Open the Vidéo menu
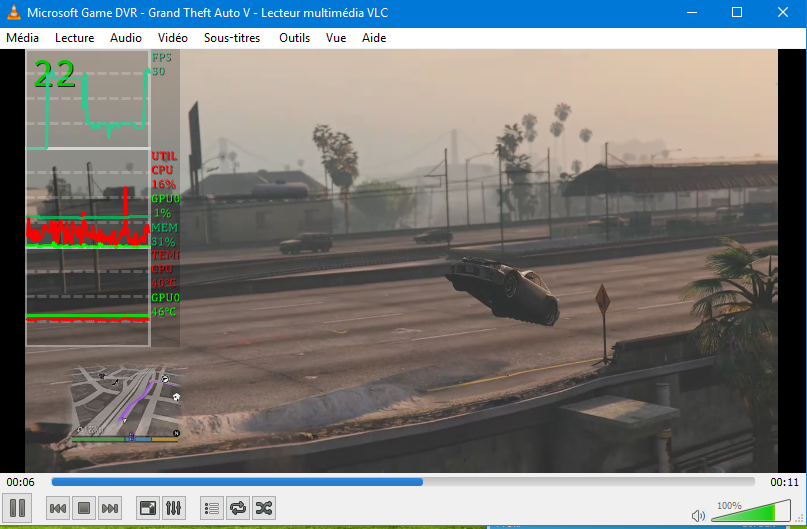The height and width of the screenshot is (529, 807). [173, 38]
